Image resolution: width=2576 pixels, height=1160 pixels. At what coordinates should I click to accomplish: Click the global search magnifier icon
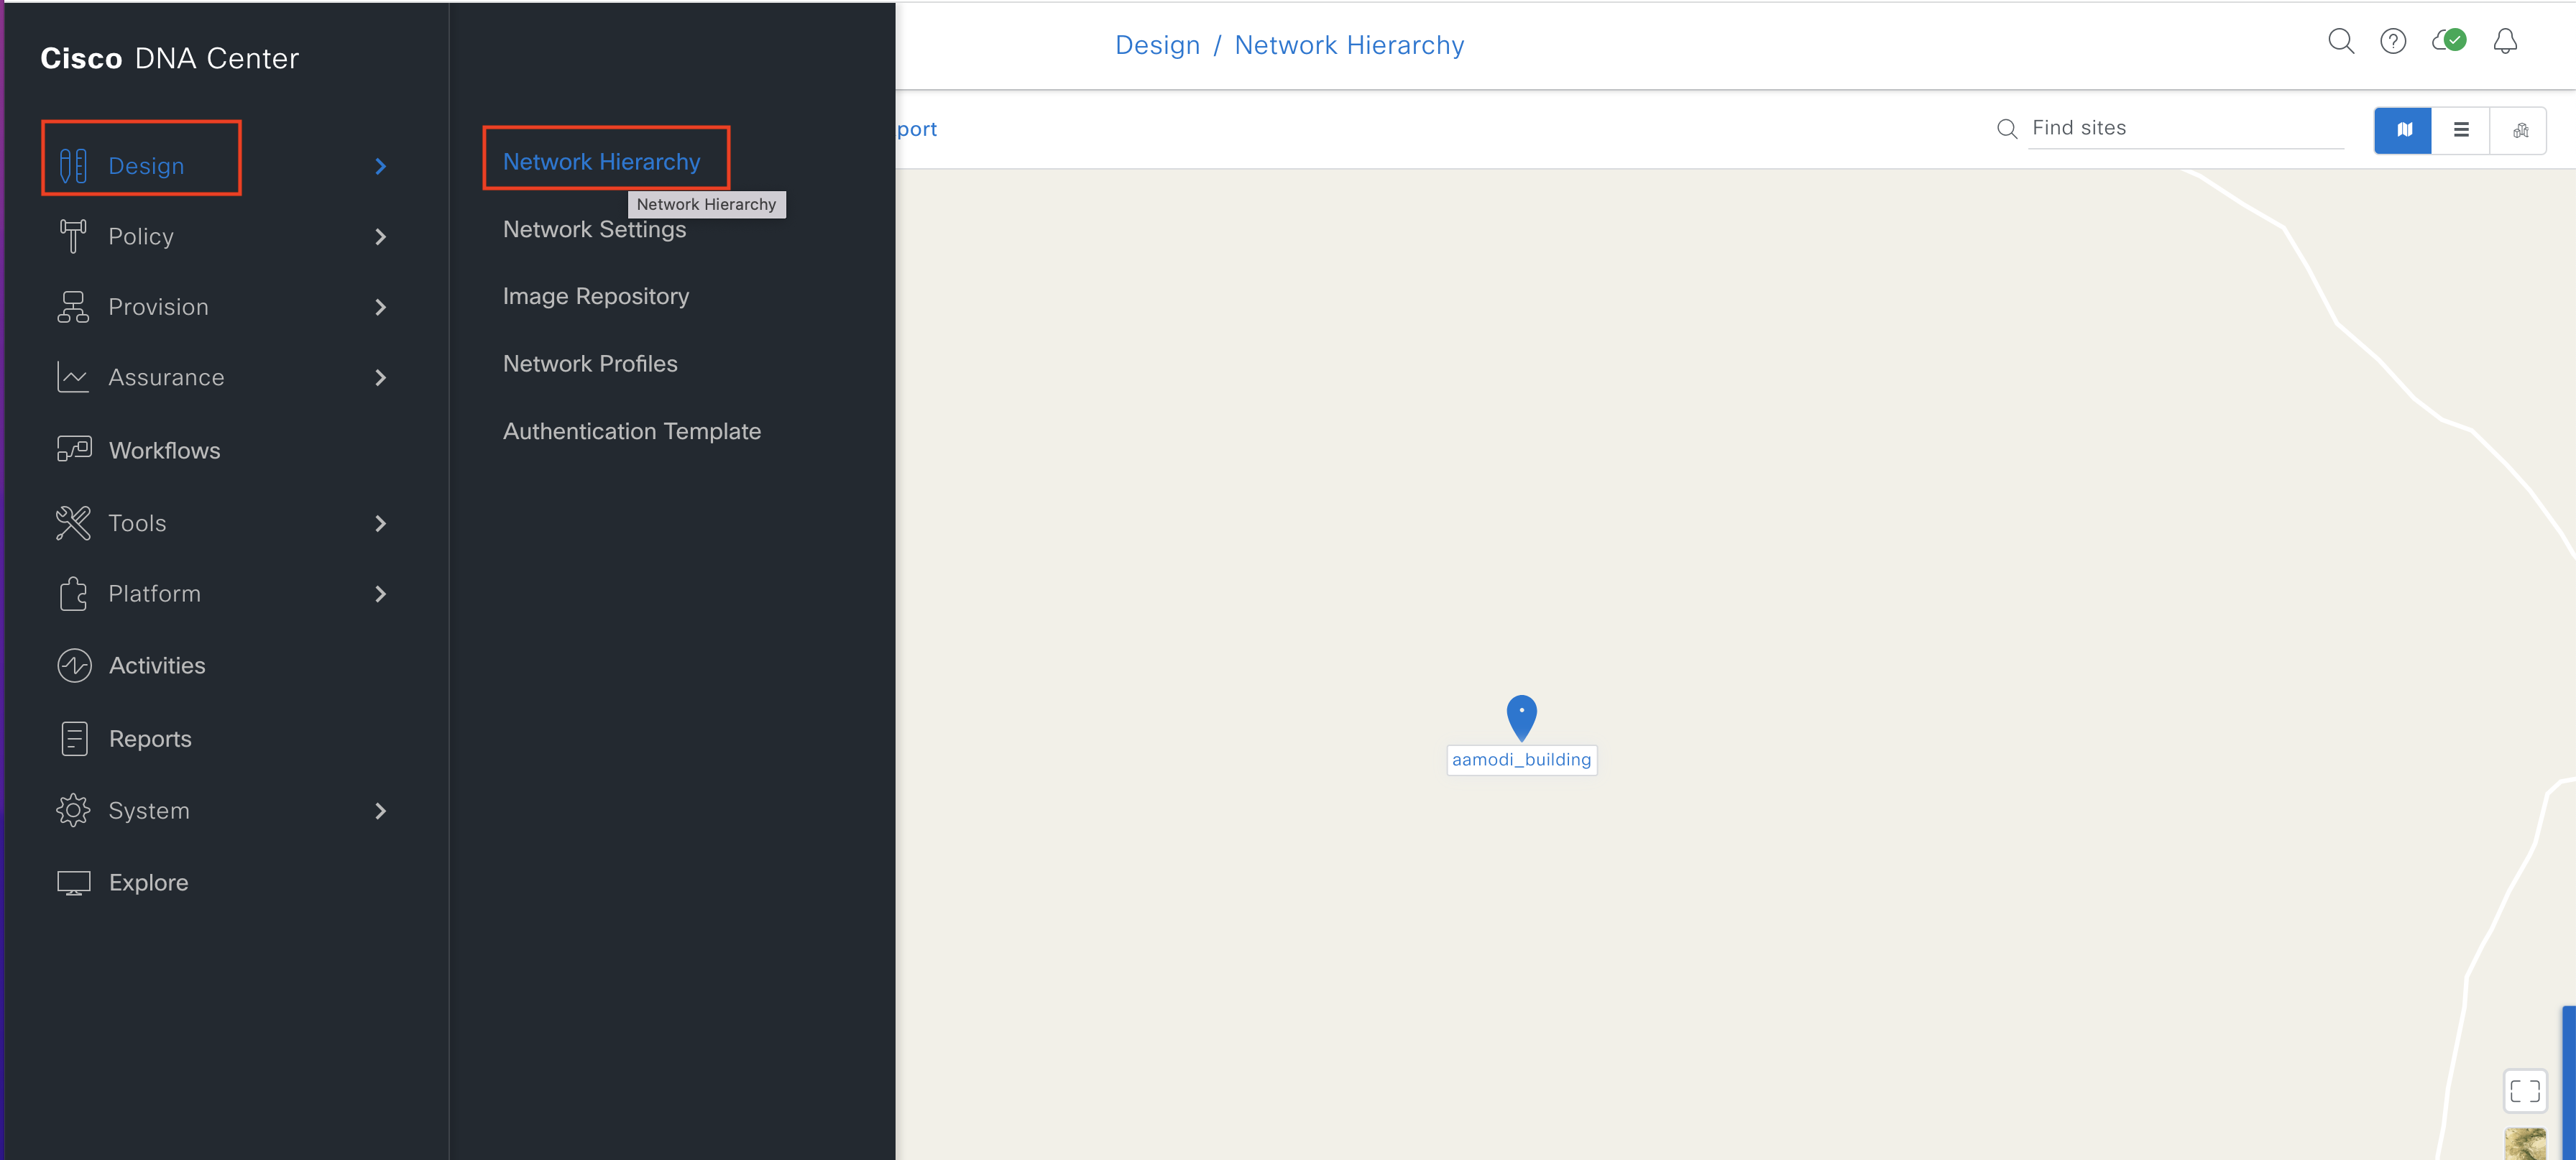2340,41
